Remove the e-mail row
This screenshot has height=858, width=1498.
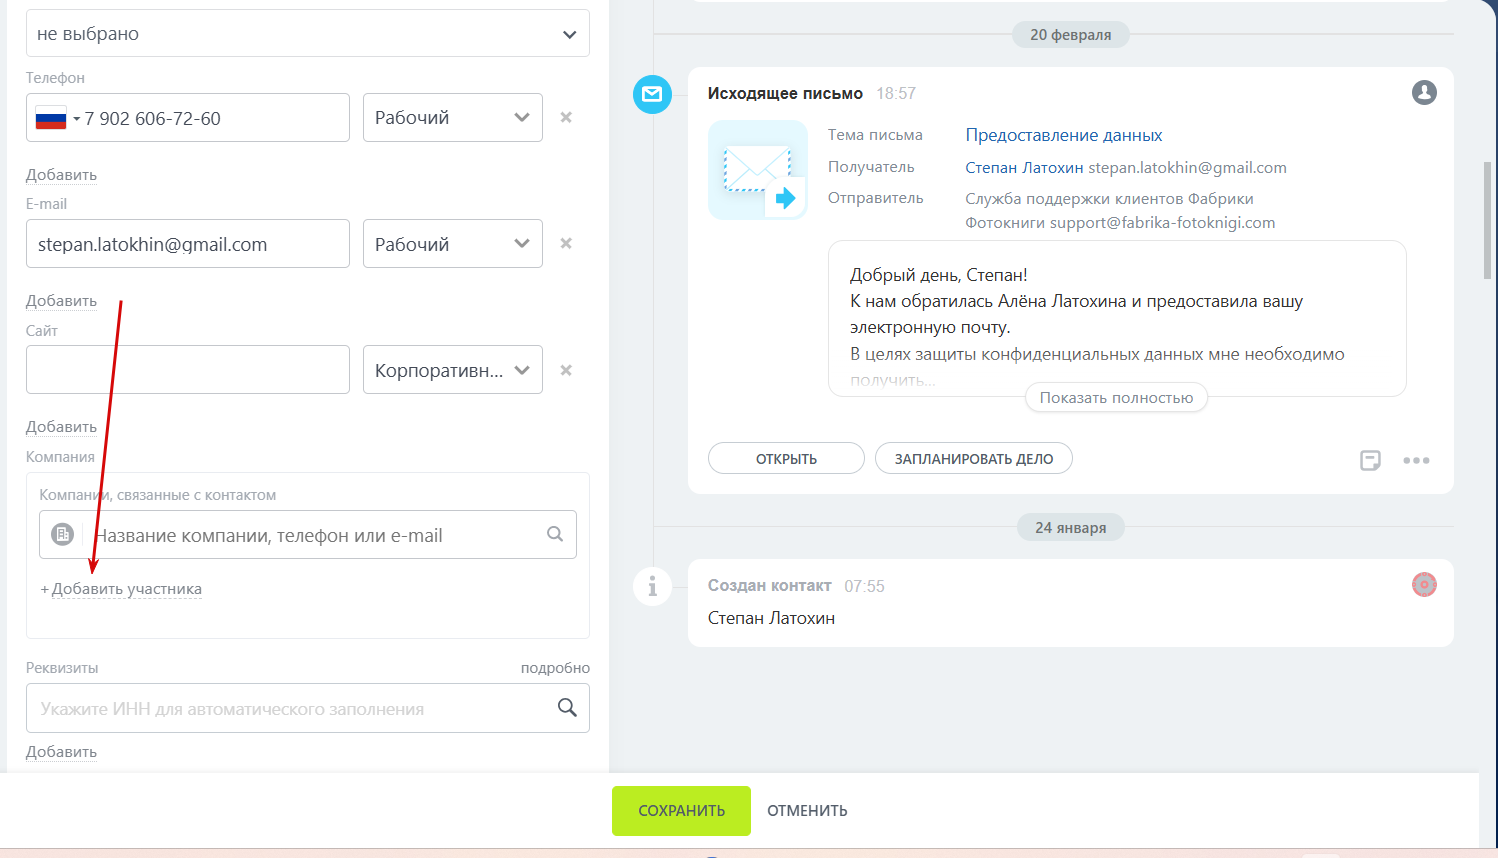coord(566,243)
